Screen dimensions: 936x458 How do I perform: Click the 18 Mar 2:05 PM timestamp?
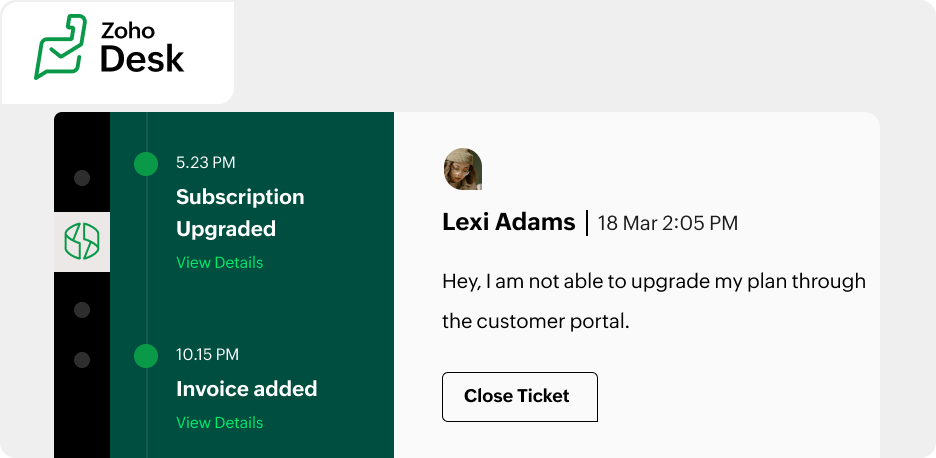point(667,223)
